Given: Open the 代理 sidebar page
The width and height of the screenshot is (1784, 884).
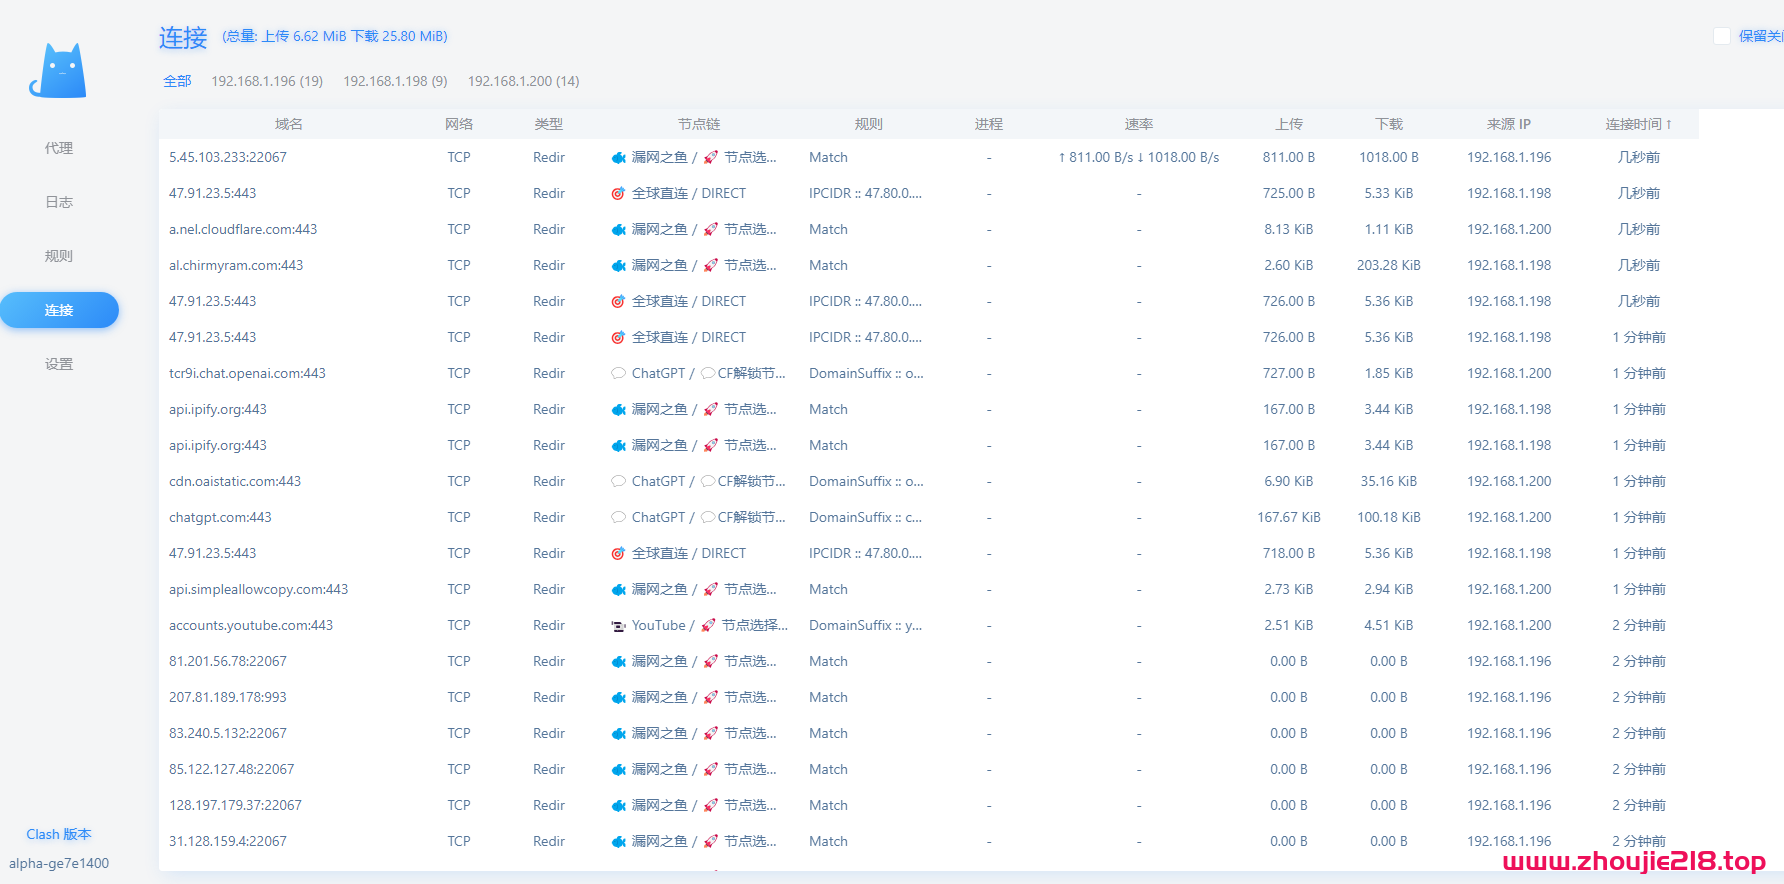Looking at the screenshot, I should 59,148.
